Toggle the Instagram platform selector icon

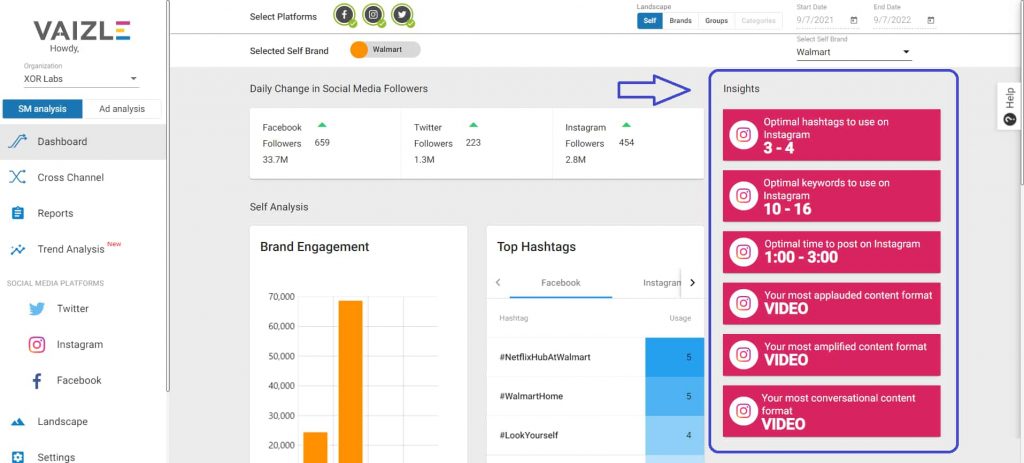[374, 14]
